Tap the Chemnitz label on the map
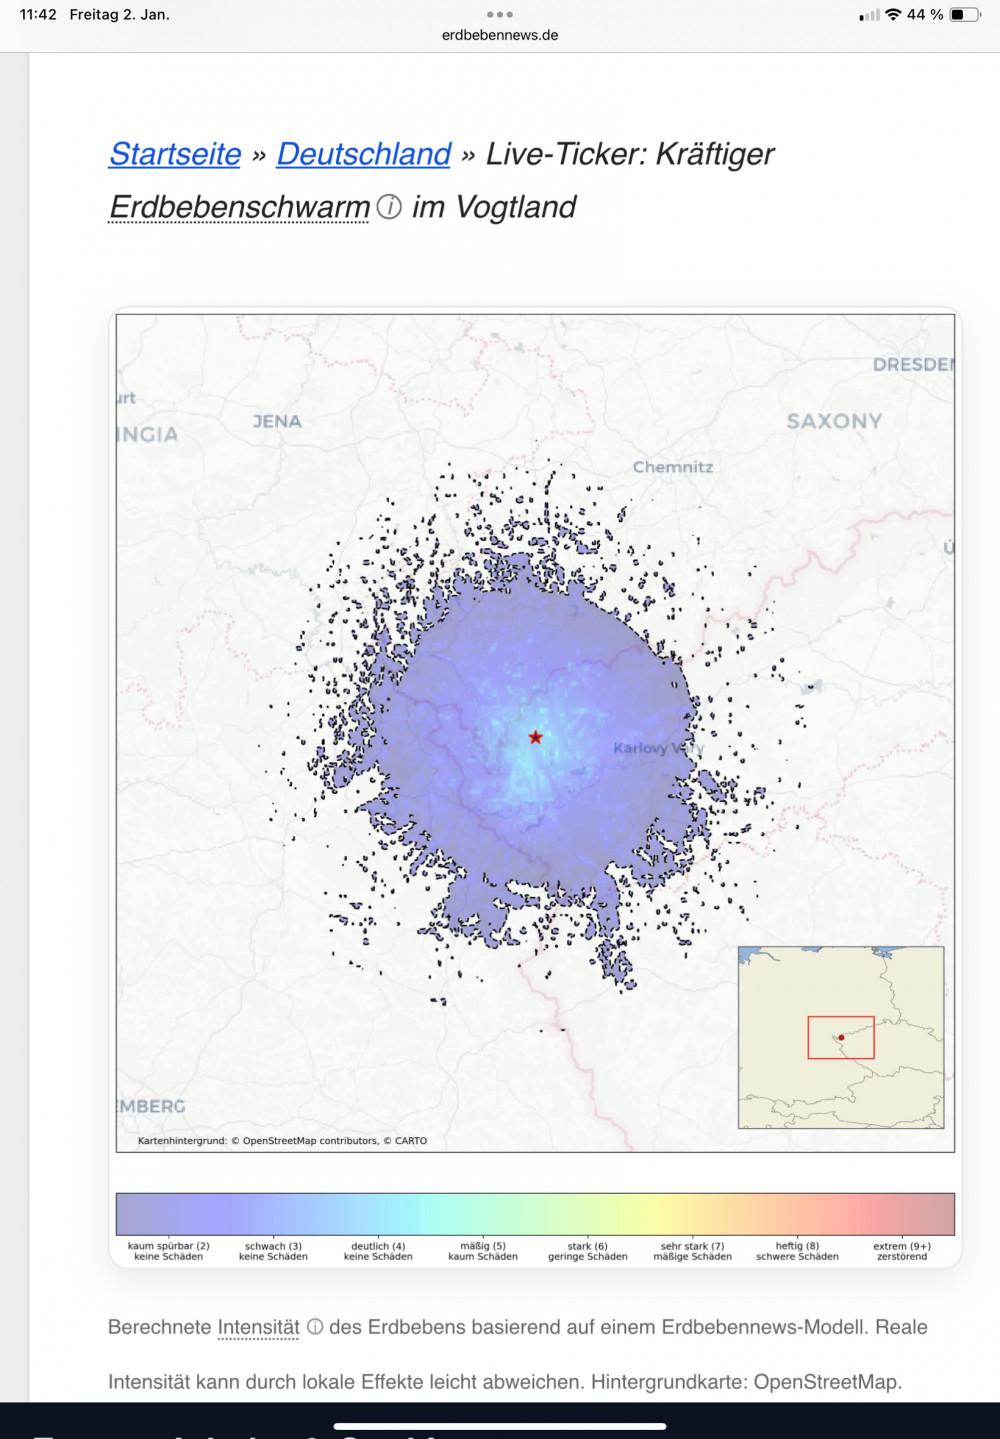 673,467
